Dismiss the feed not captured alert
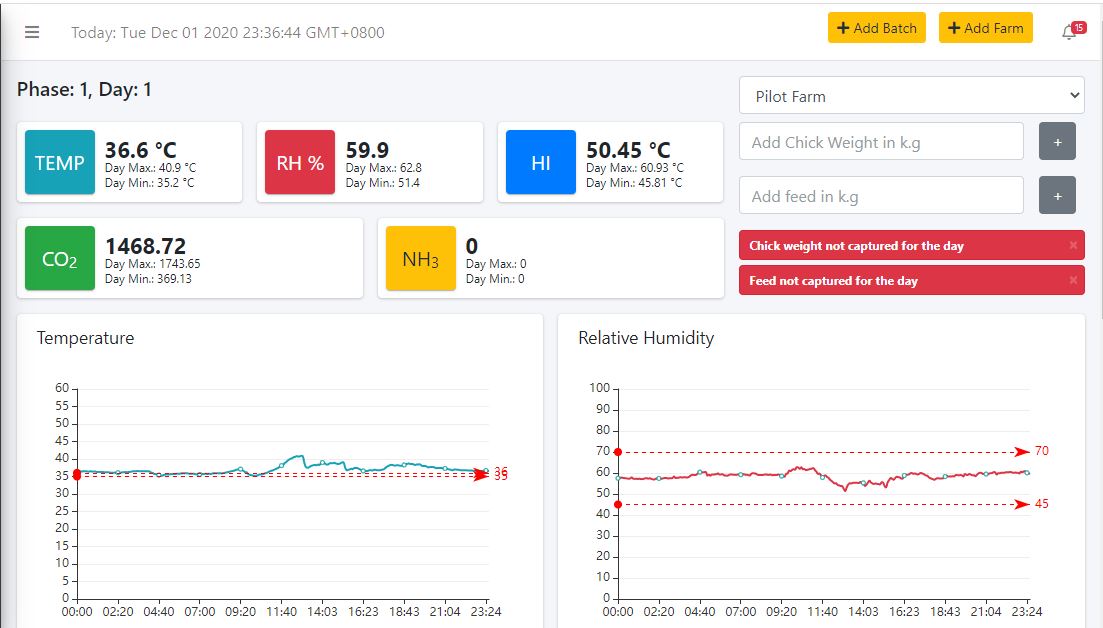 (1073, 281)
